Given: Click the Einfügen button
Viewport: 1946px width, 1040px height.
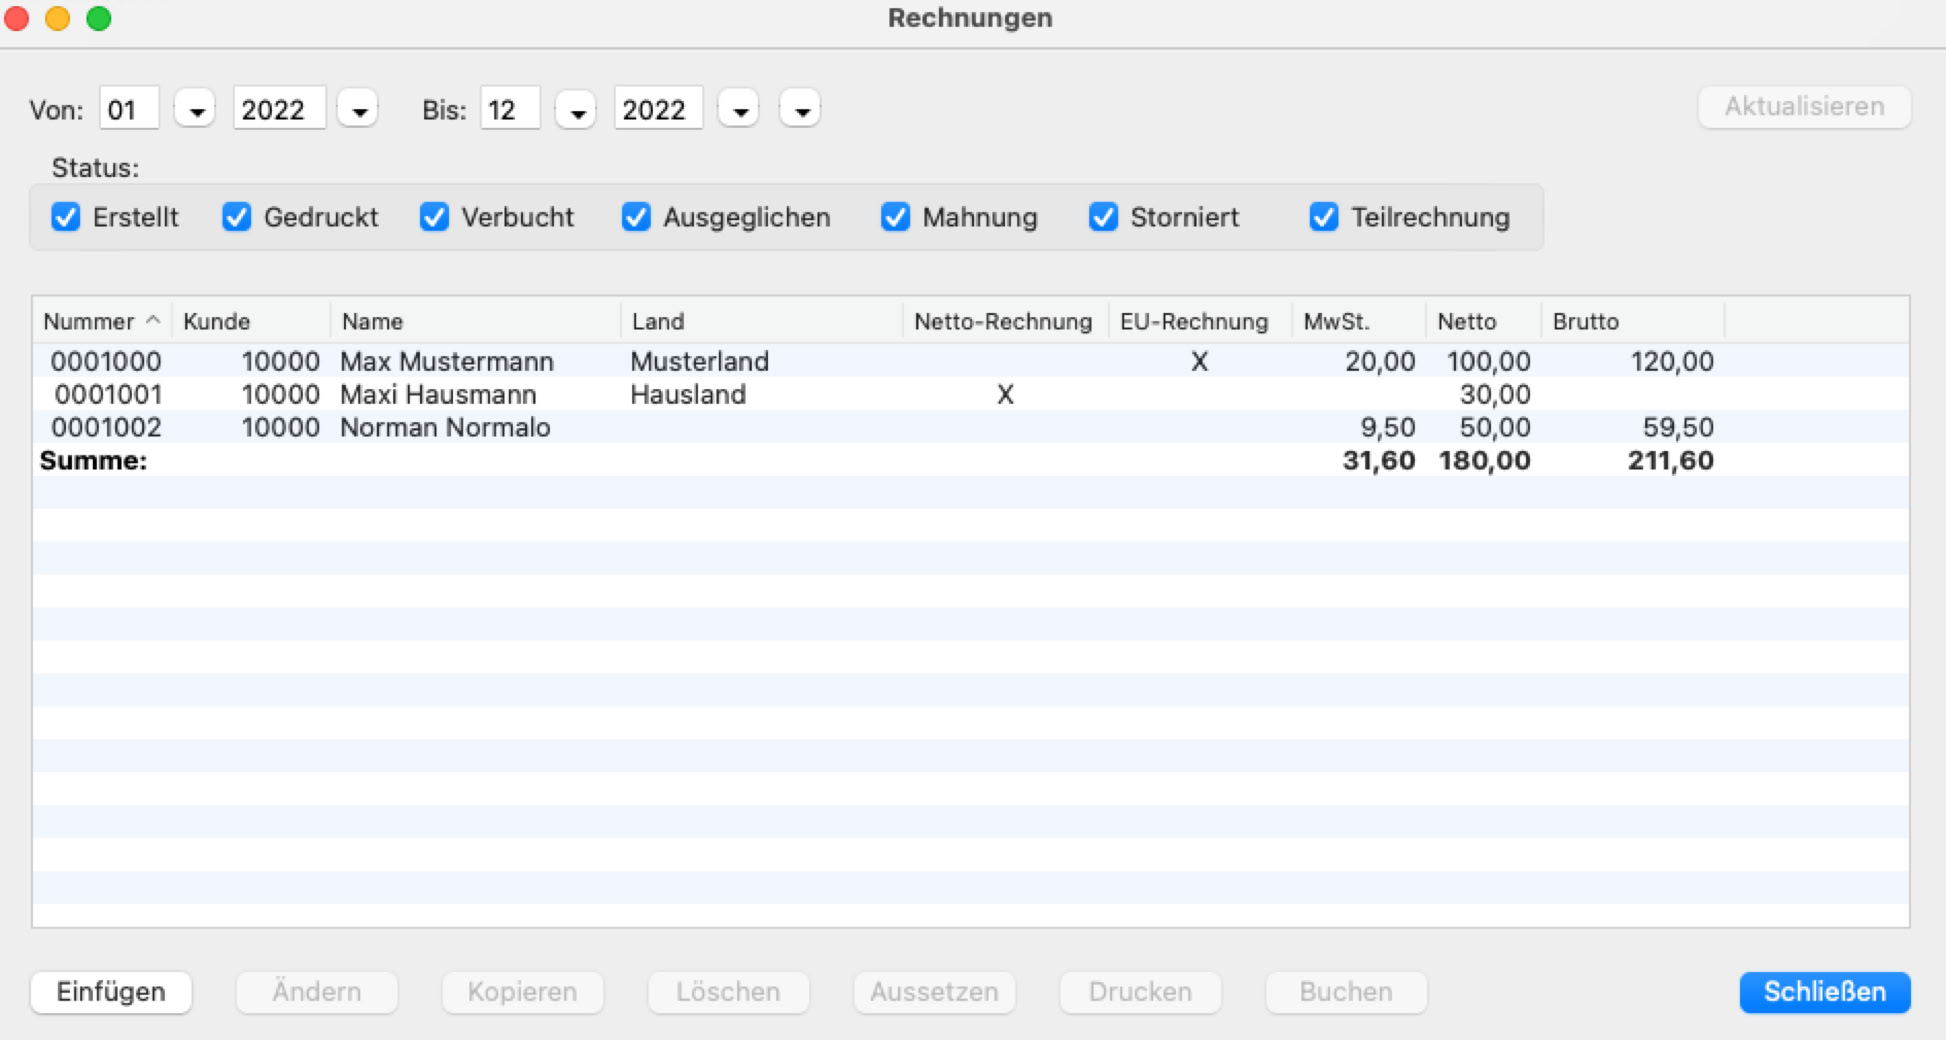Looking at the screenshot, I should pyautogui.click(x=111, y=992).
